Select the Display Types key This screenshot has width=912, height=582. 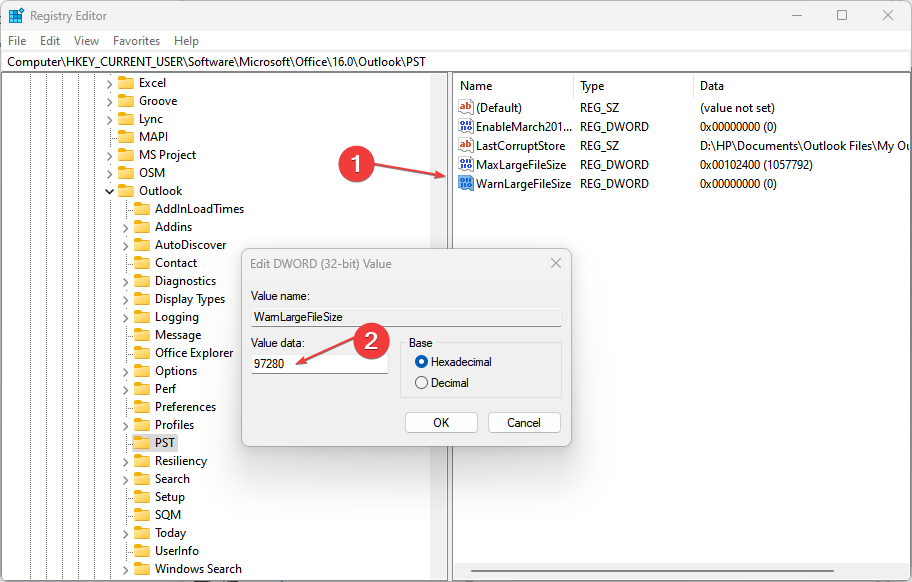point(190,299)
